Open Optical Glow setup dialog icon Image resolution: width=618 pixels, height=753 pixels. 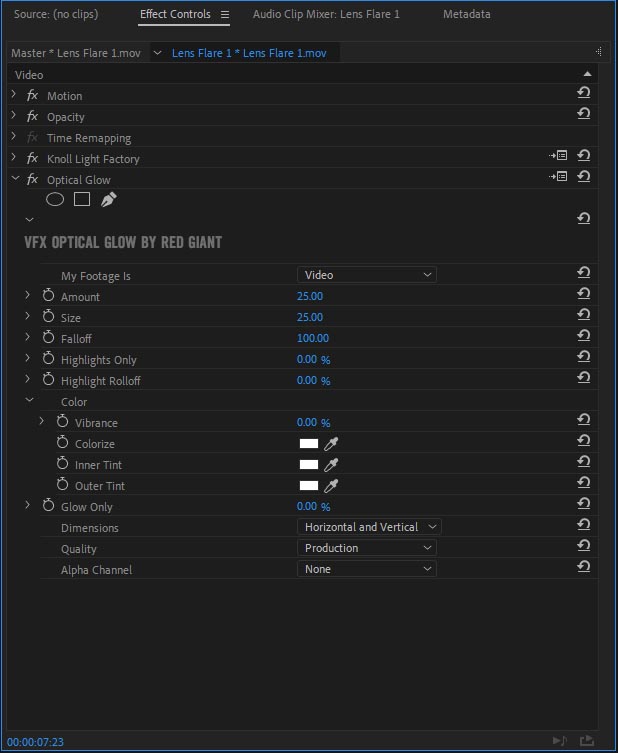click(558, 177)
